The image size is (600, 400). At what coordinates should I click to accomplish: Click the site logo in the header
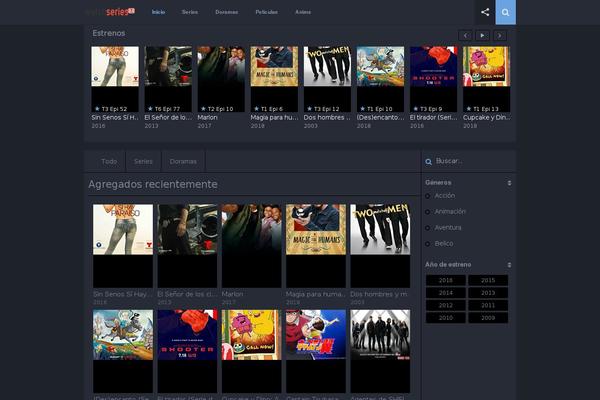(111, 12)
